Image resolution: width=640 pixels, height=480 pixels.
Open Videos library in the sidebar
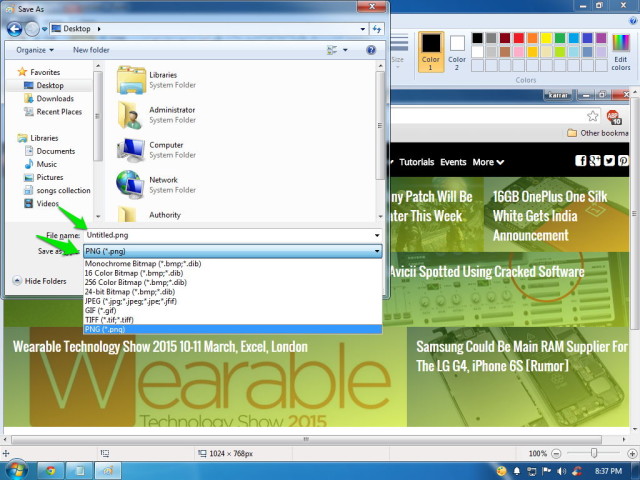(x=41, y=203)
